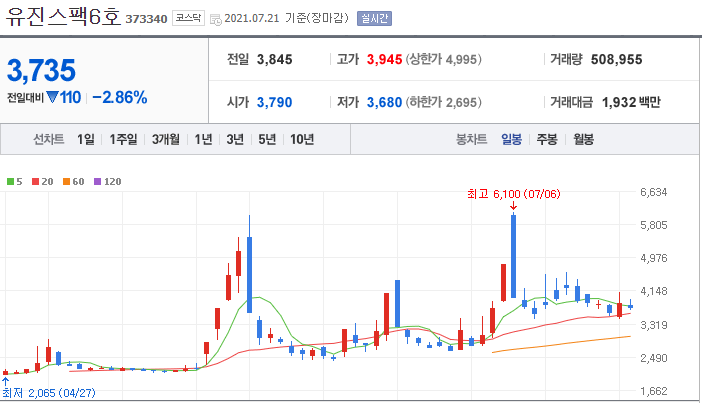Screen dimensions: 702x403
Task: Click the orange 60-day moving average swatch
Action: 66,181
